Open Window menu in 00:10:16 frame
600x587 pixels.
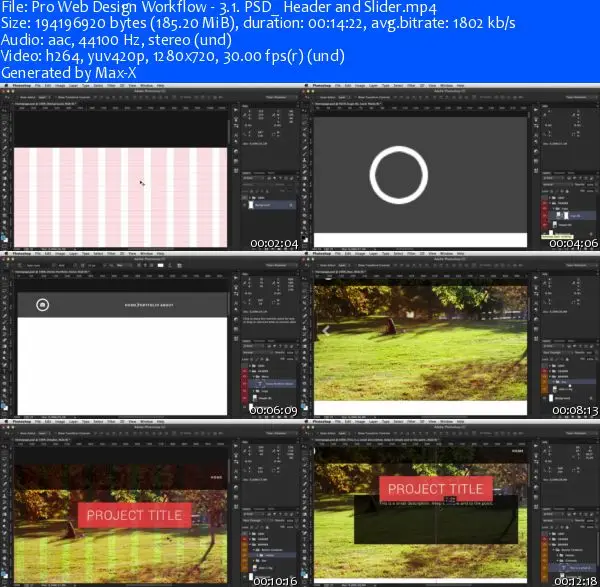point(146,422)
